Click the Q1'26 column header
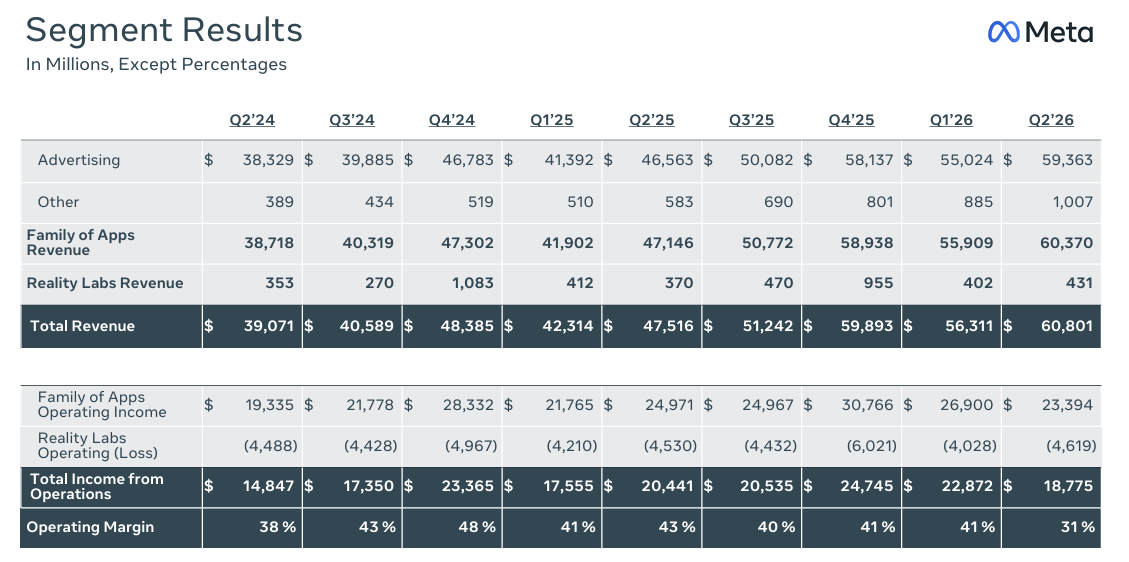Image resolution: width=1129 pixels, height=562 pixels. tap(951, 120)
